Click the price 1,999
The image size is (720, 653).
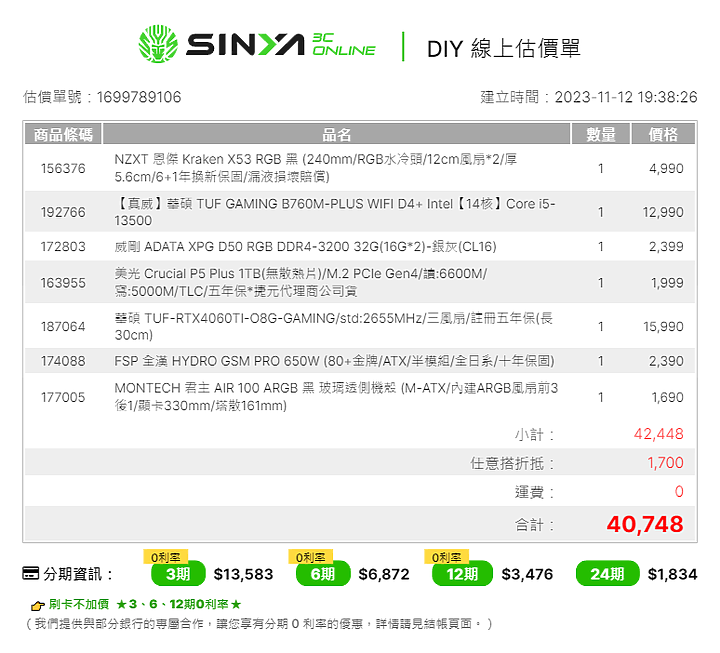[x=667, y=283]
